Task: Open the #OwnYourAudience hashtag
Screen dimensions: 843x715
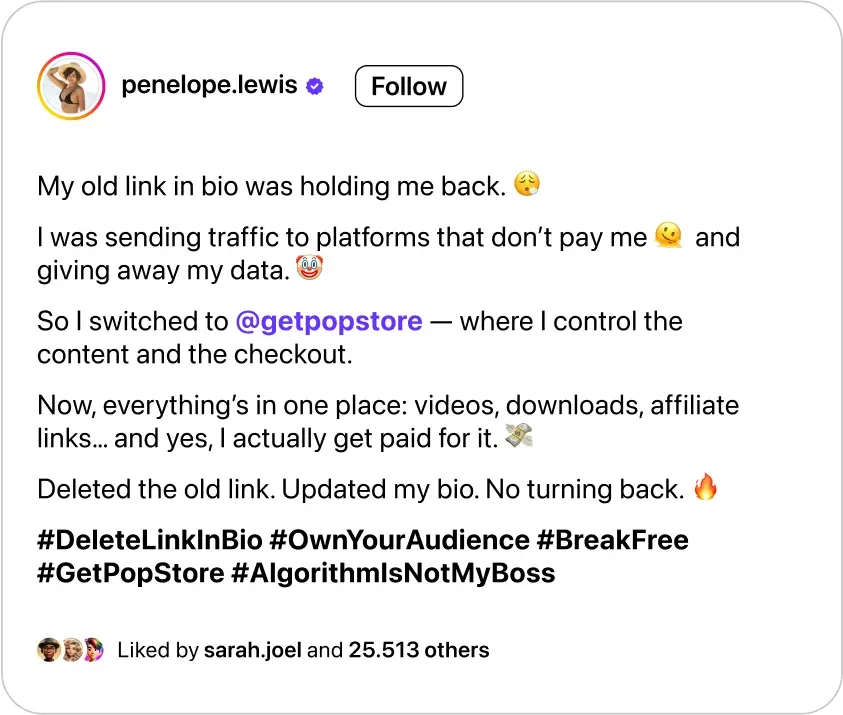Action: pos(399,540)
